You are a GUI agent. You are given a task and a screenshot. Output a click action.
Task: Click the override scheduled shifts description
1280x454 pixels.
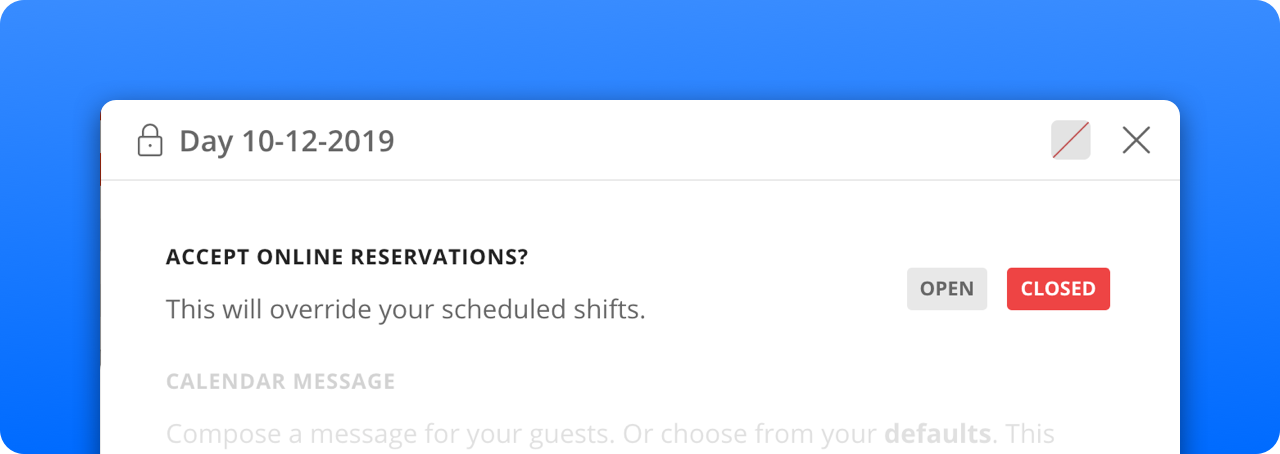[x=405, y=310]
